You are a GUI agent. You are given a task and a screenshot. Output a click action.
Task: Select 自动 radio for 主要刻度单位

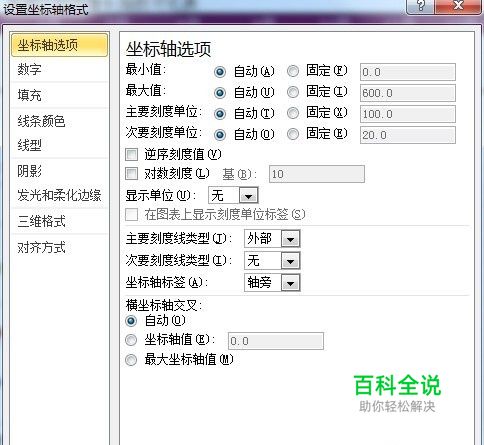pos(220,114)
